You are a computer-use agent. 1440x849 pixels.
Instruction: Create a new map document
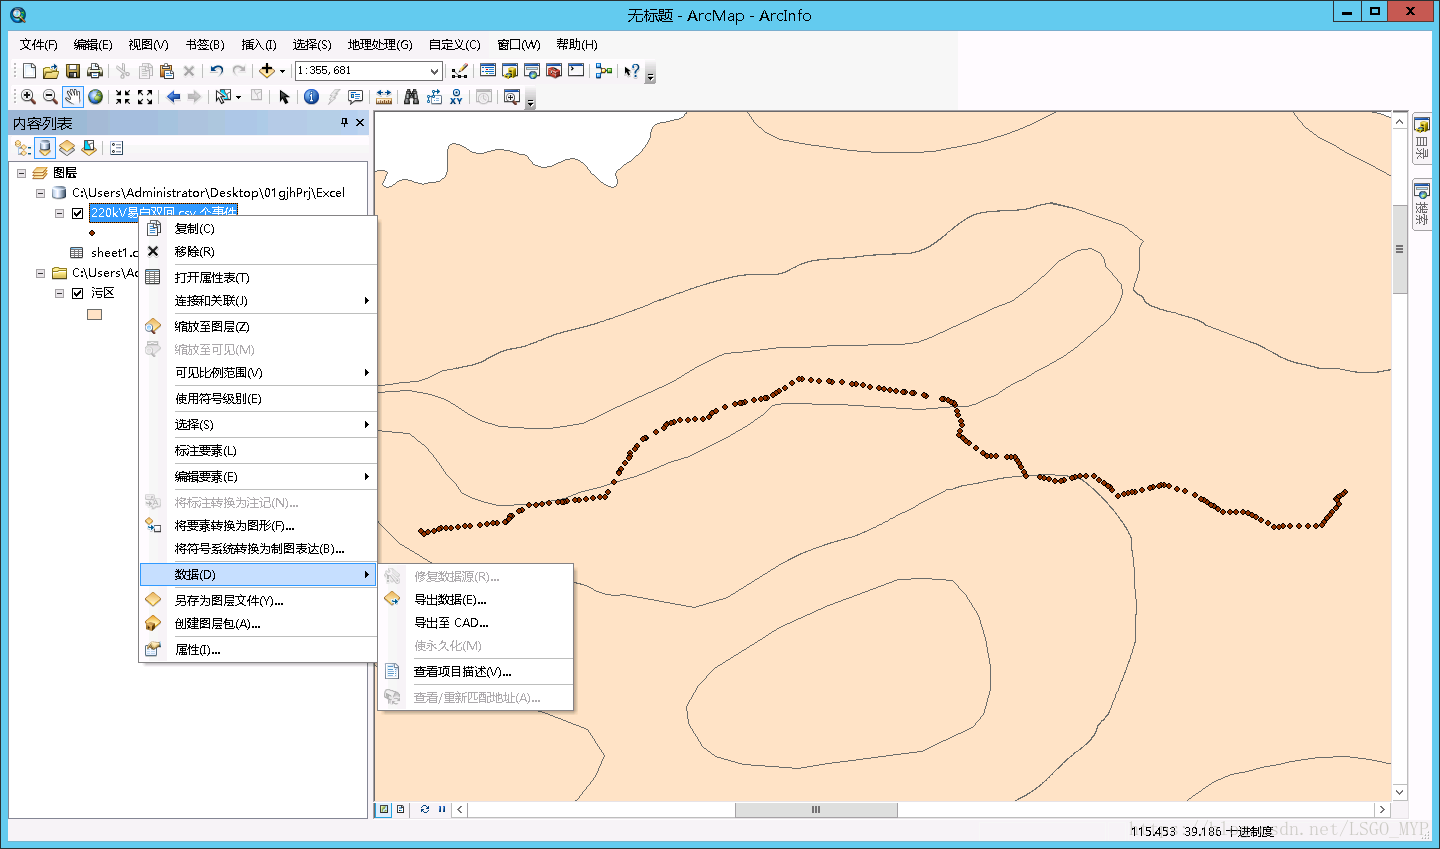click(x=29, y=71)
